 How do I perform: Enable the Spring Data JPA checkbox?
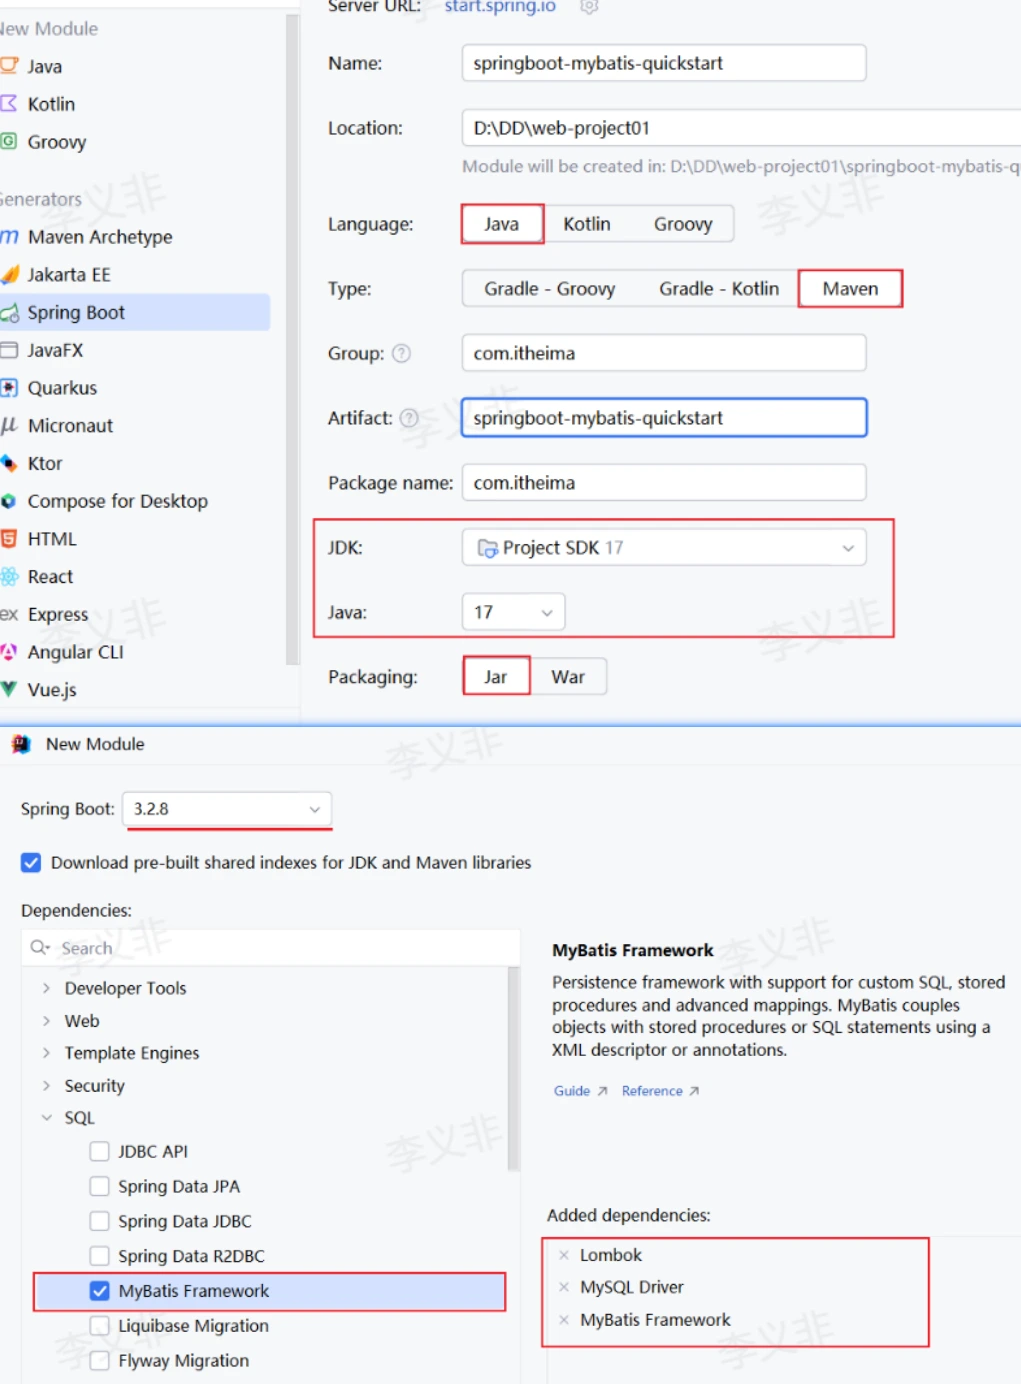(100, 1186)
